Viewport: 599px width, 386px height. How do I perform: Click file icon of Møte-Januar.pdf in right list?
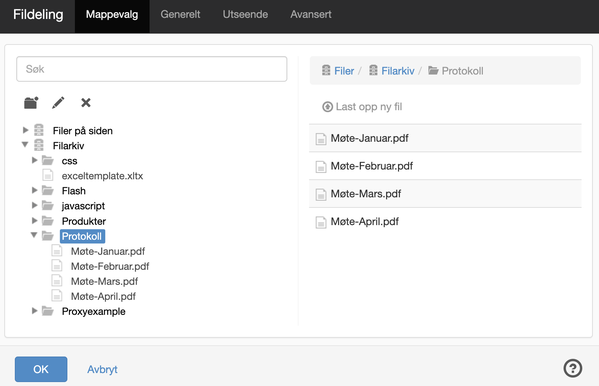pos(321,138)
